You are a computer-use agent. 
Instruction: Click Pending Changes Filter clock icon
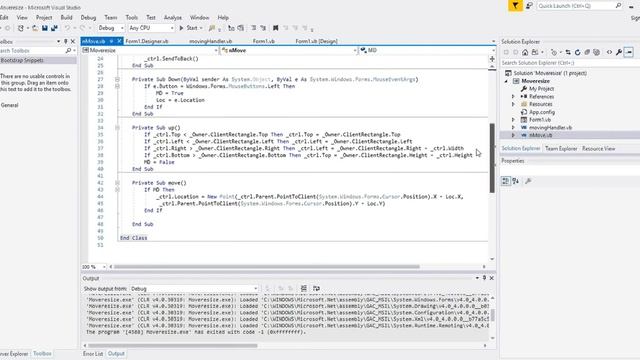click(x=554, y=52)
